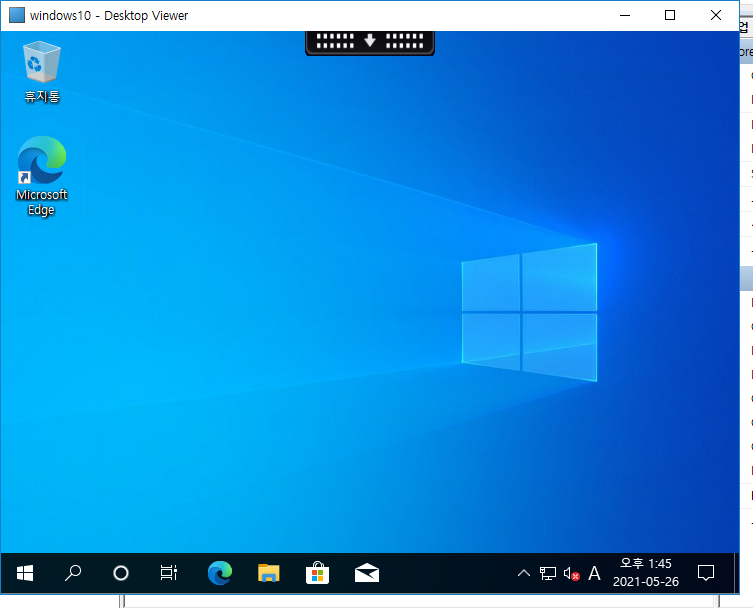Screen dimensions: 753x608
Task: Close the windows10 Desktop Viewer window
Action: [716, 15]
